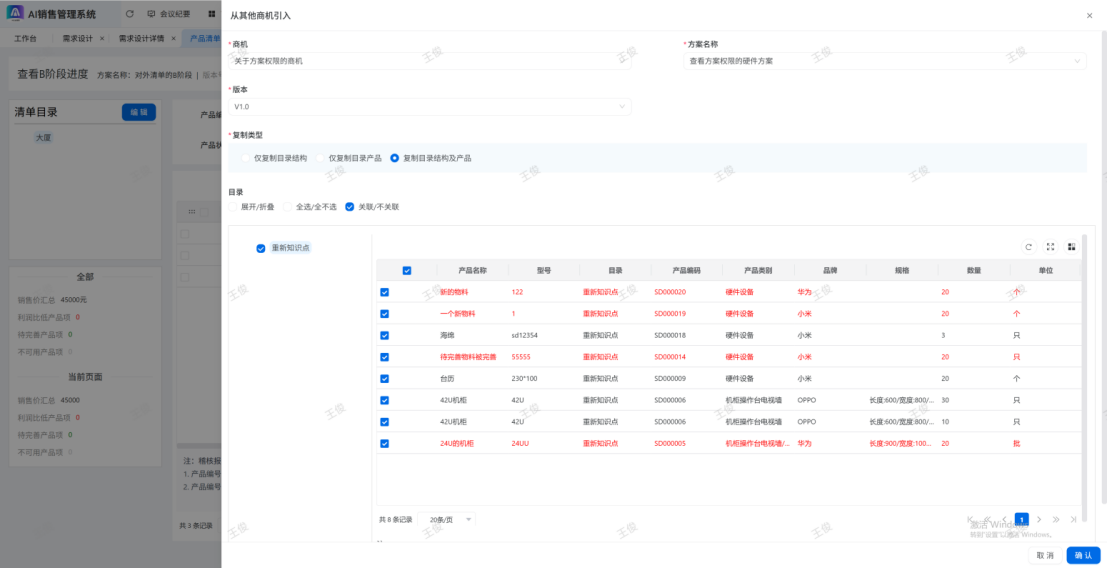1108x569 pixels.
Task: Open the 方案名称 dropdown
Action: click(885, 61)
